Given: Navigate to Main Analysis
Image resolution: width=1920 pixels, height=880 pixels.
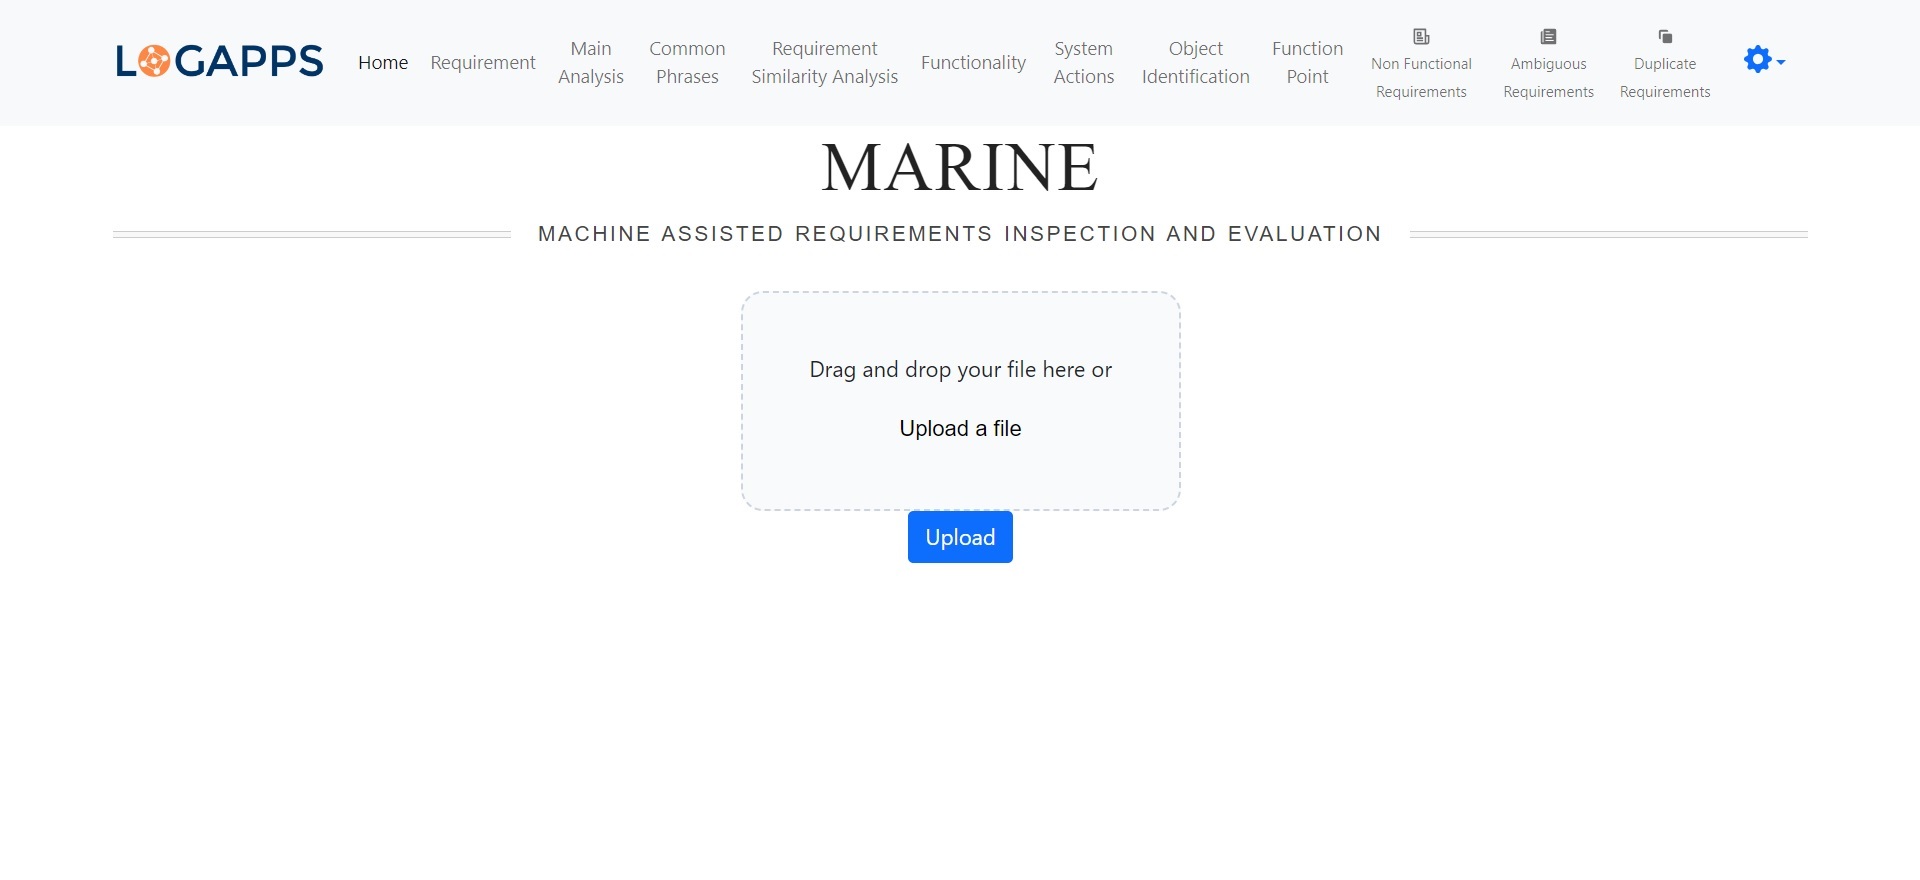Looking at the screenshot, I should point(591,62).
